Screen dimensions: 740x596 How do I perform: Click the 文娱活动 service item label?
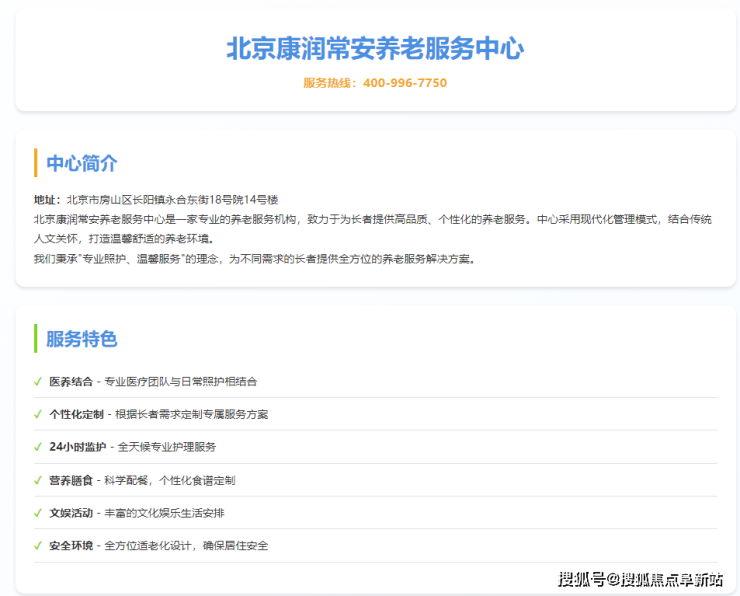click(71, 513)
